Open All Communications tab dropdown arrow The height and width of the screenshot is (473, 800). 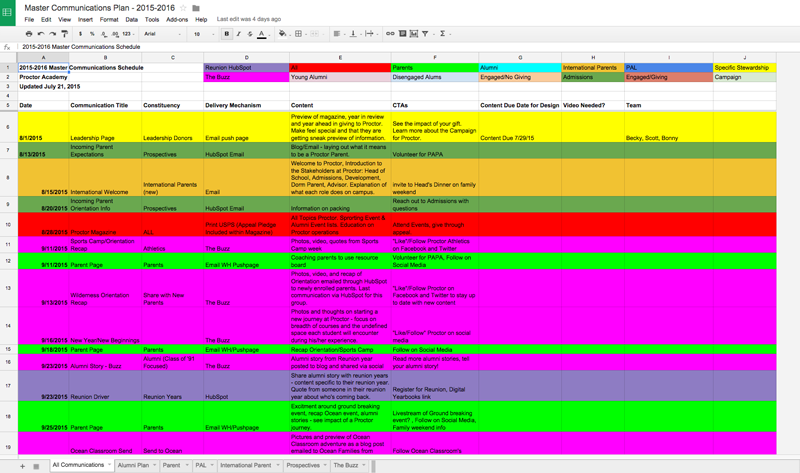(x=109, y=464)
